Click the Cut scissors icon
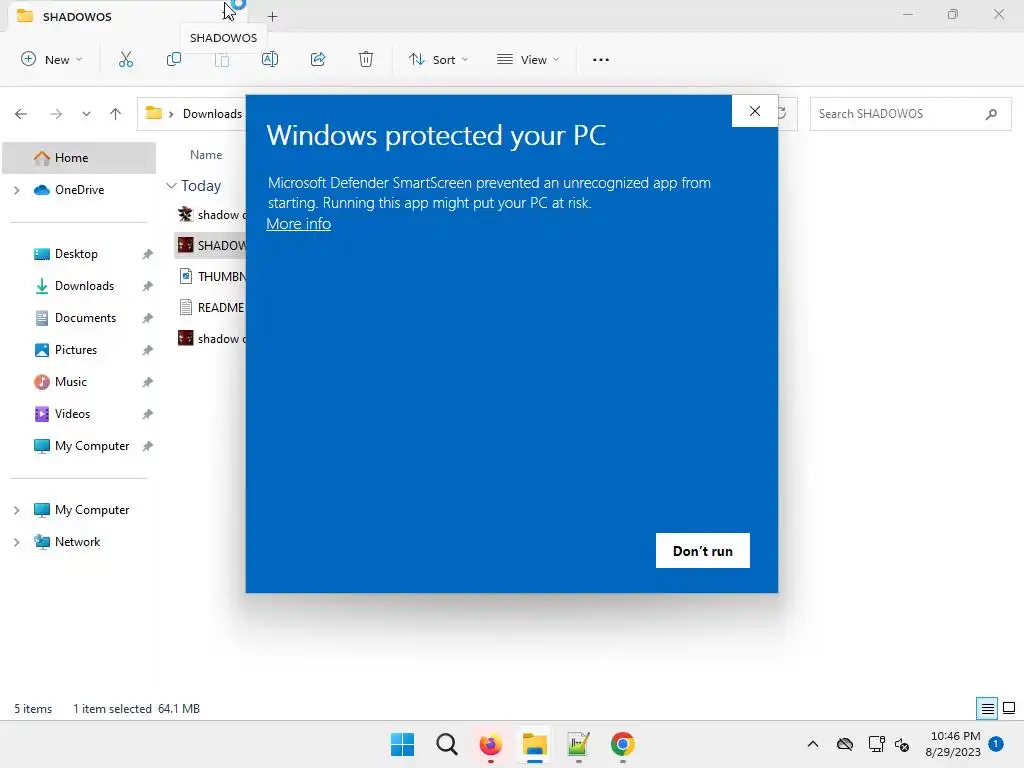The image size is (1024, 768). tap(125, 59)
